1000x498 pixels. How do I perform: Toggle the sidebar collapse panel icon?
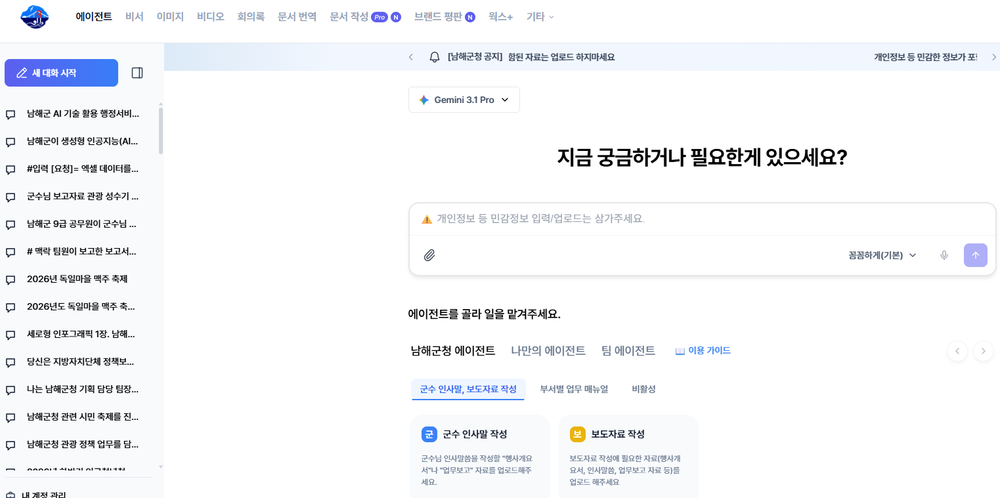(x=137, y=73)
